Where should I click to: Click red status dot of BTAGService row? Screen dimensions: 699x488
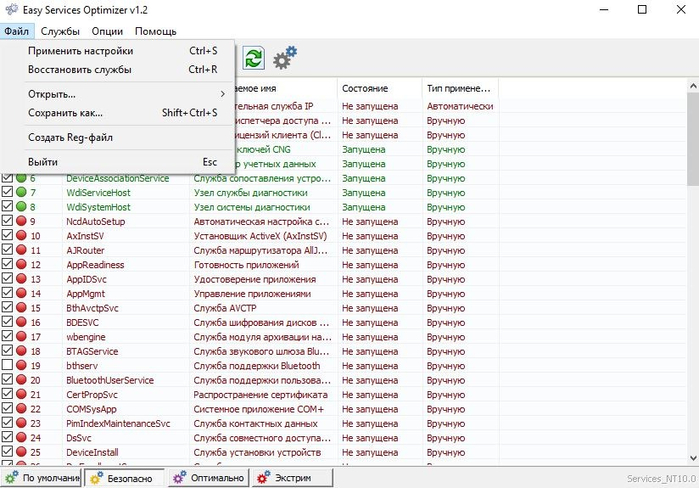(x=21, y=351)
